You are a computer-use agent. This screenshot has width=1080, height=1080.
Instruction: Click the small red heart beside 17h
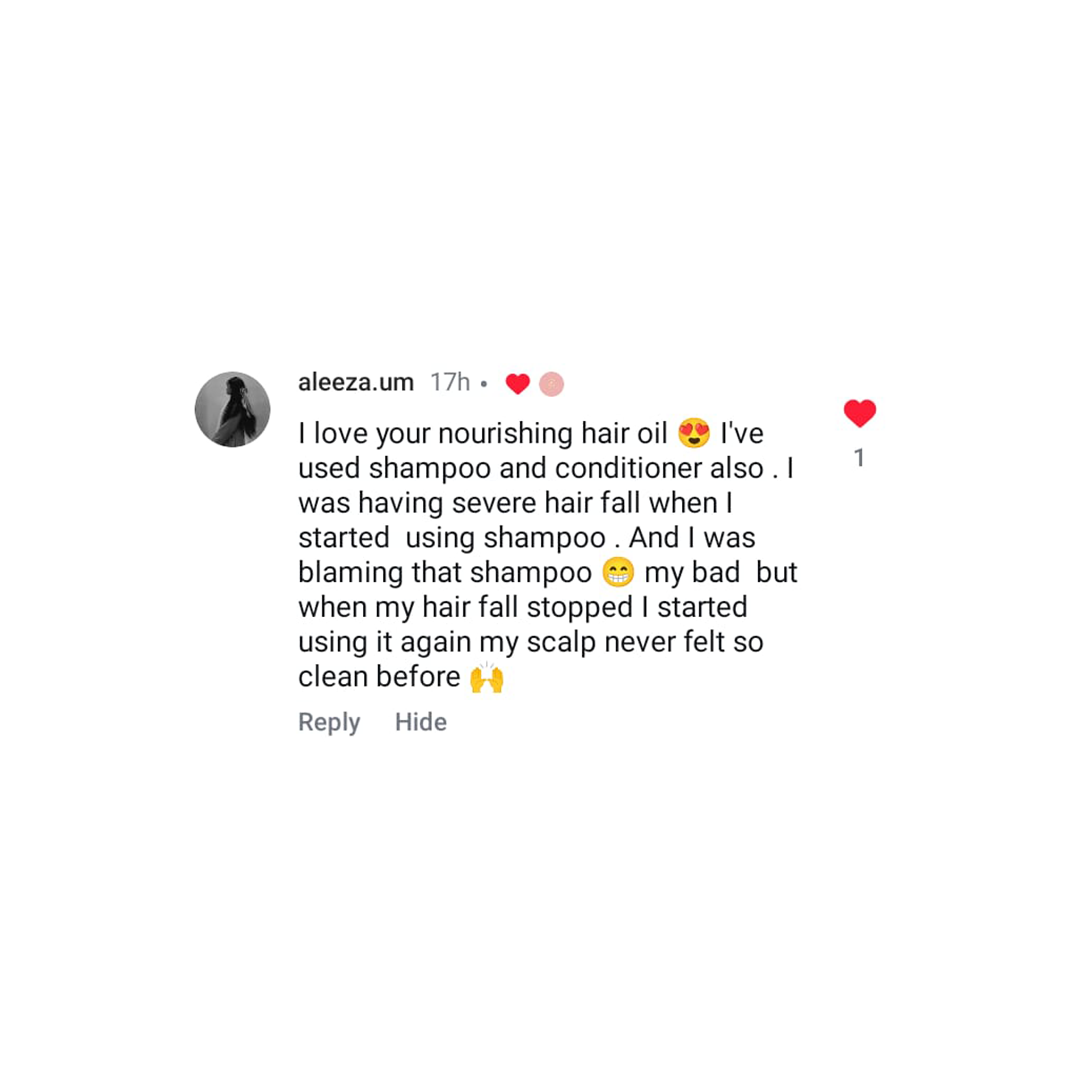(517, 384)
